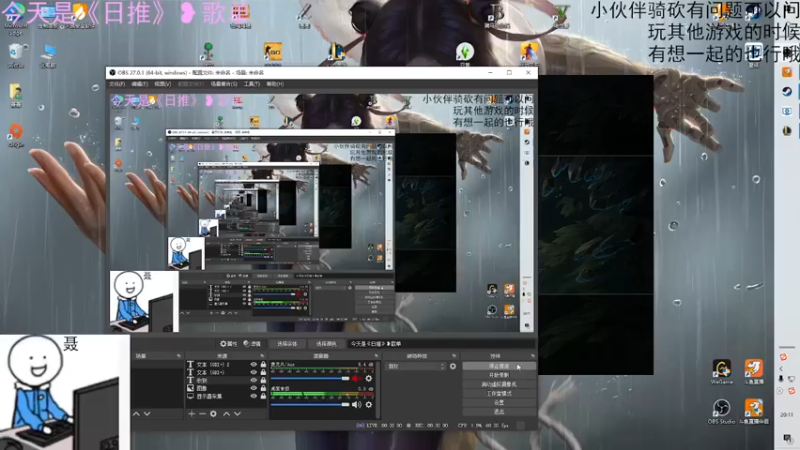
Task: Toggle visibility of first 文本 (GDI+) 2 source
Action: coord(254,365)
